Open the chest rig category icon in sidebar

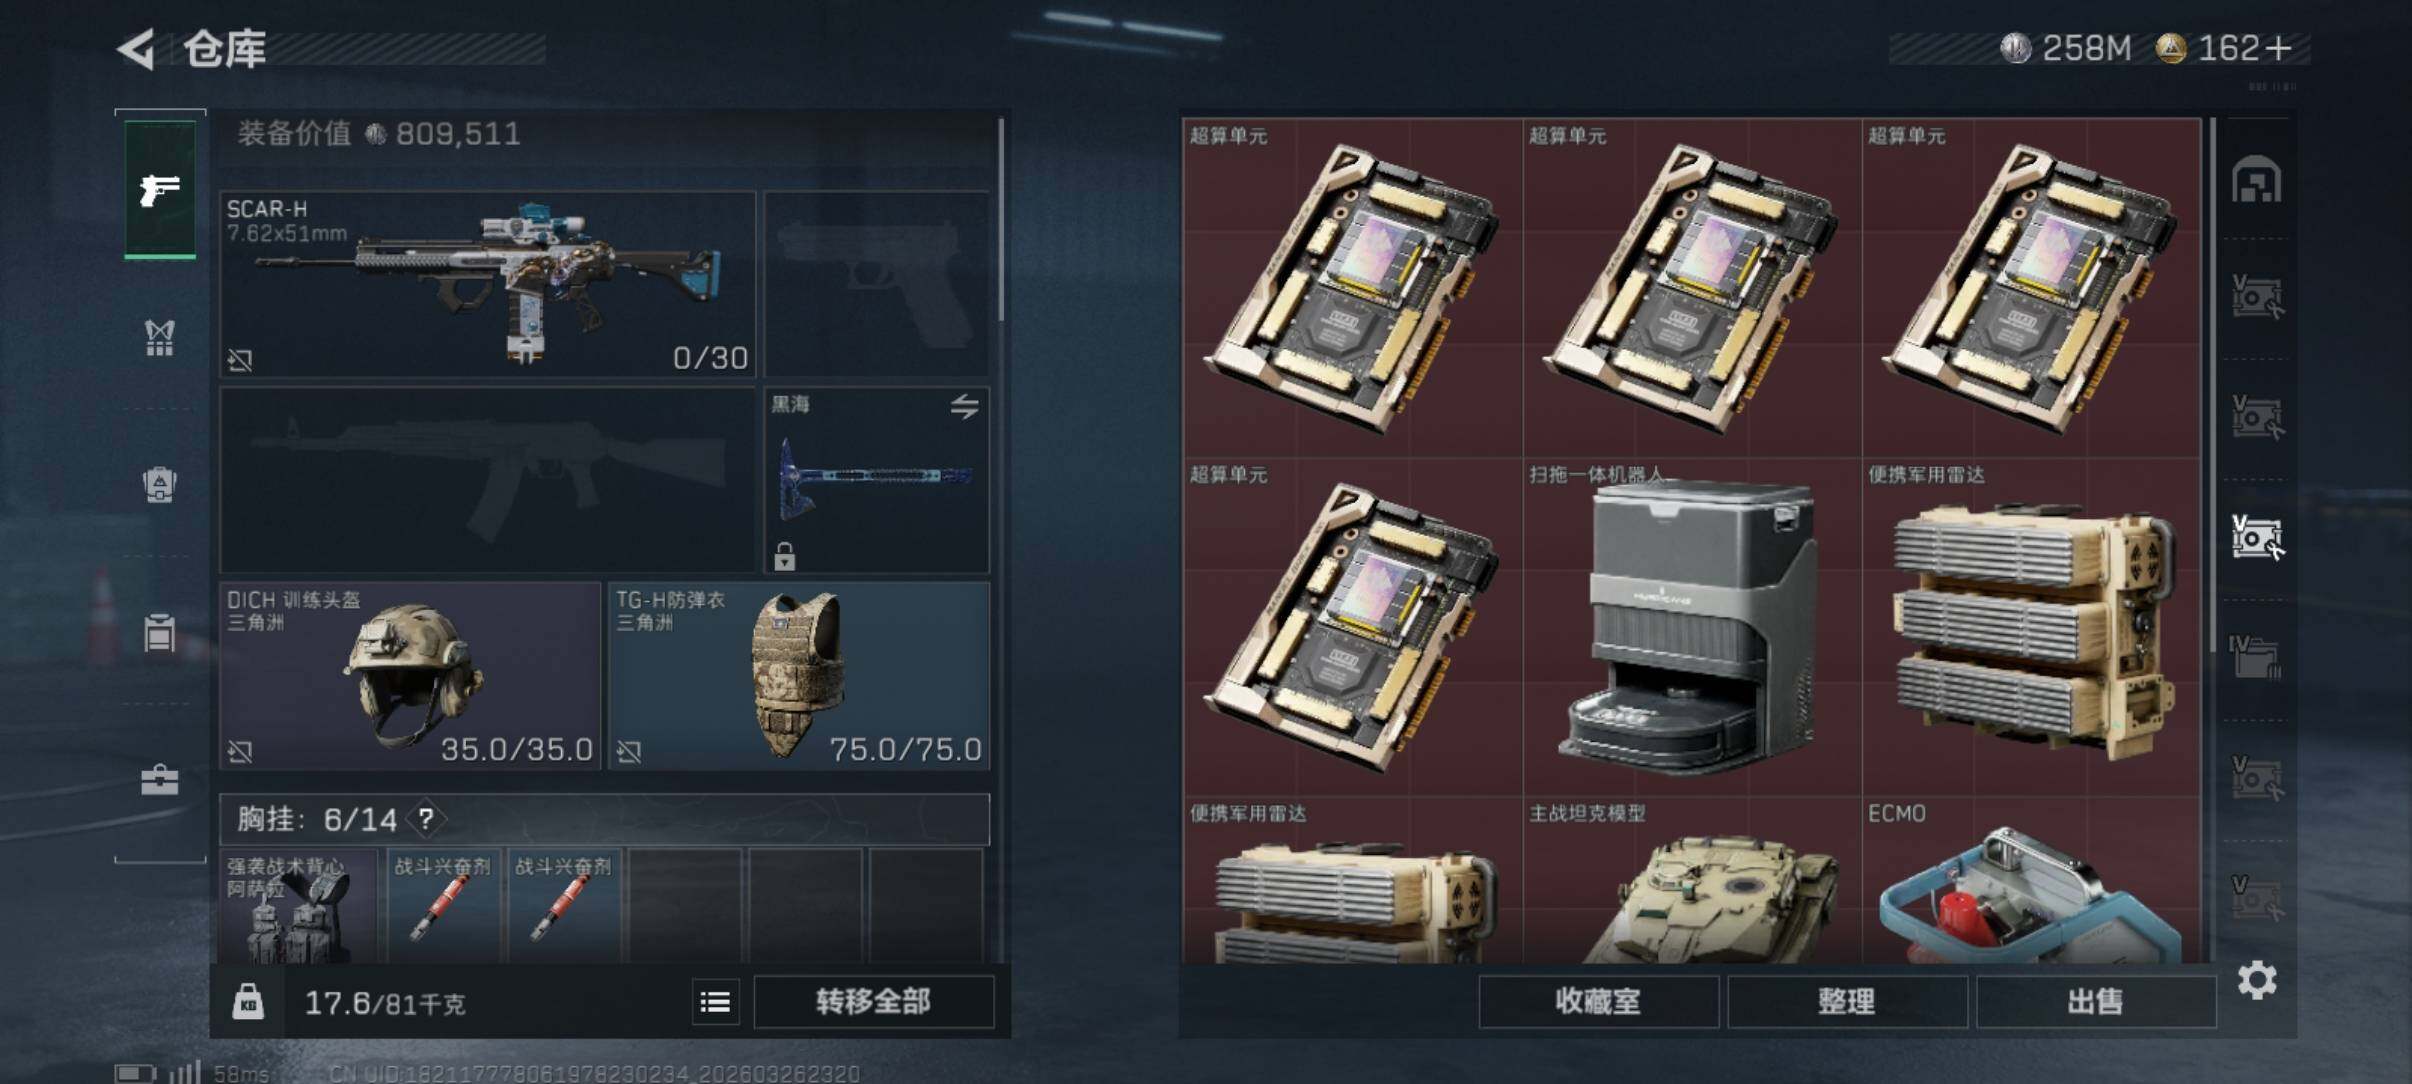[x=160, y=632]
